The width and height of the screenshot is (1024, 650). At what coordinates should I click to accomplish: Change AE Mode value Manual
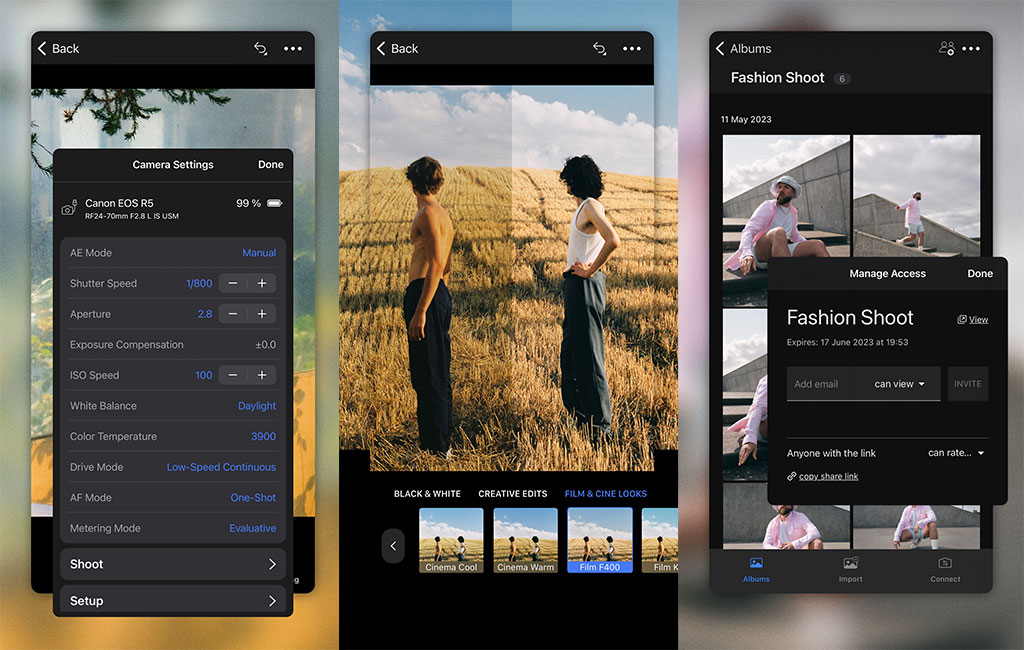click(x=259, y=253)
